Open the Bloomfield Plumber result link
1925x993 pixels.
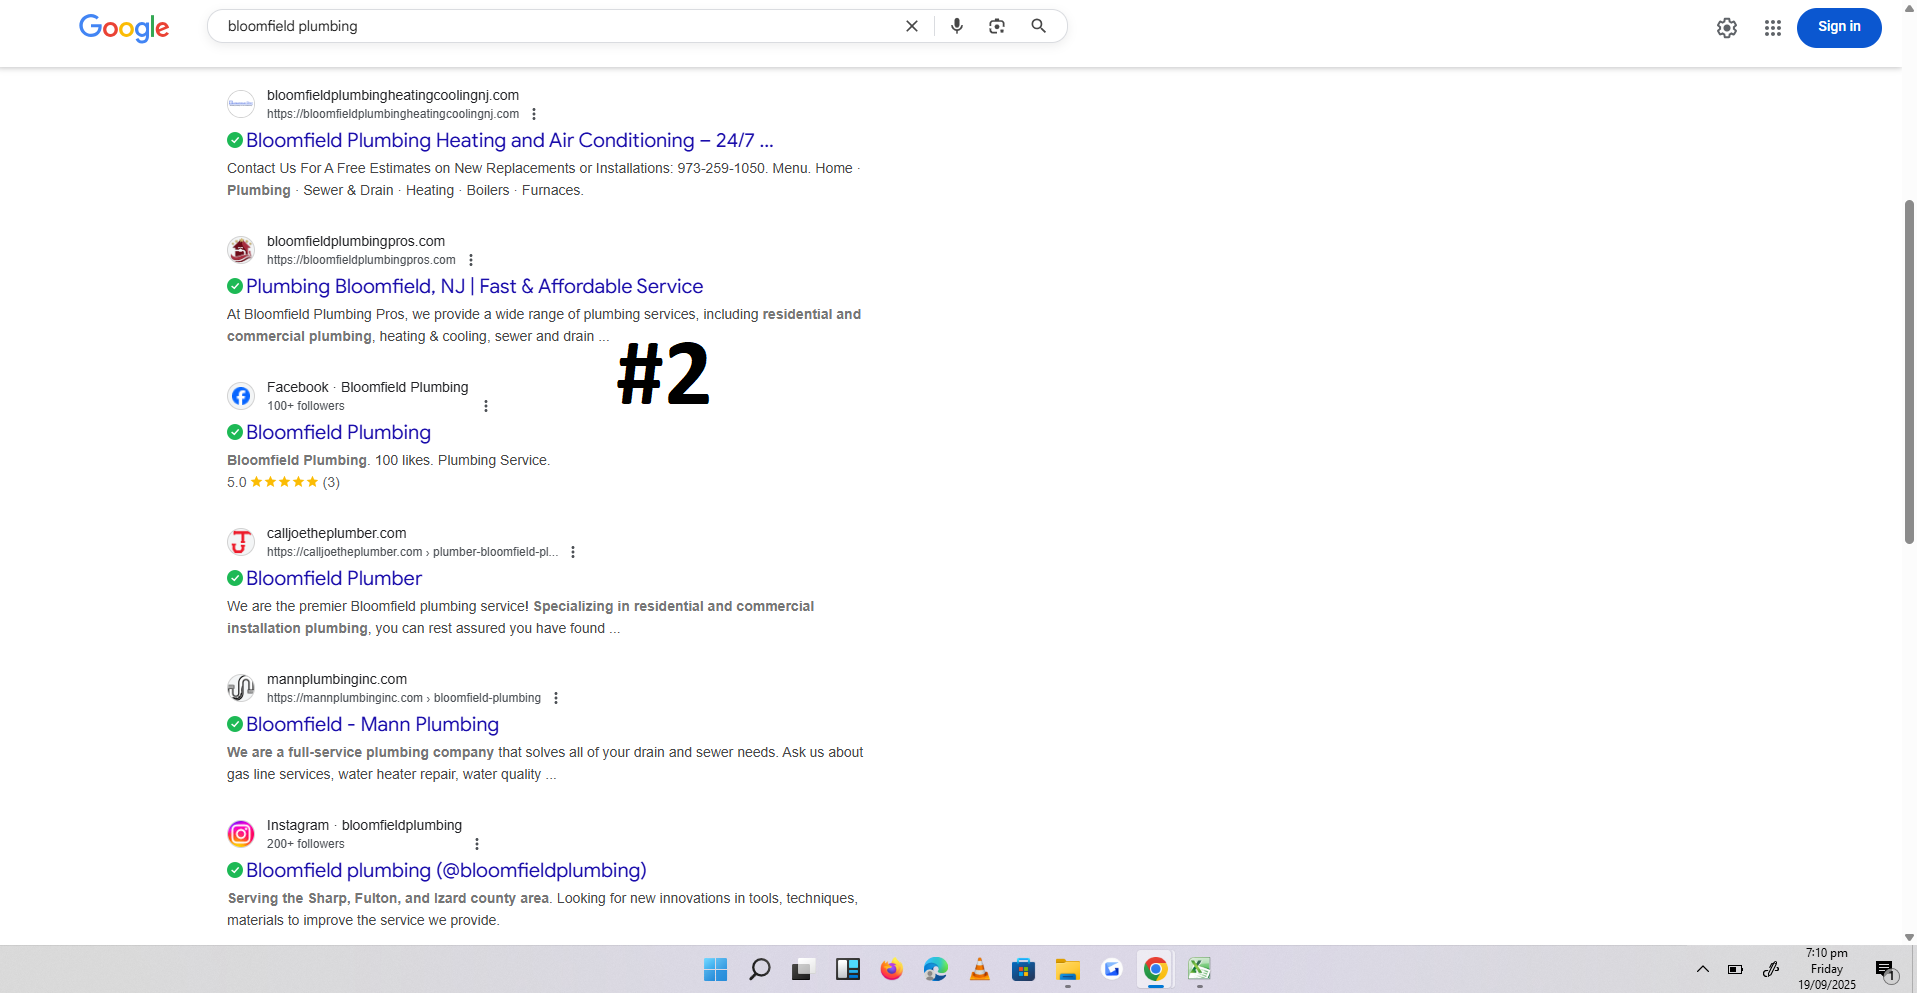pyautogui.click(x=334, y=578)
